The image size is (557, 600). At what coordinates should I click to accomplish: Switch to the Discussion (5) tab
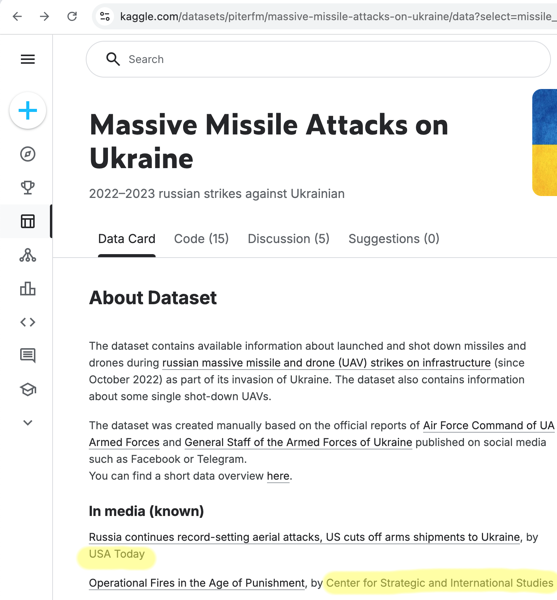point(288,239)
